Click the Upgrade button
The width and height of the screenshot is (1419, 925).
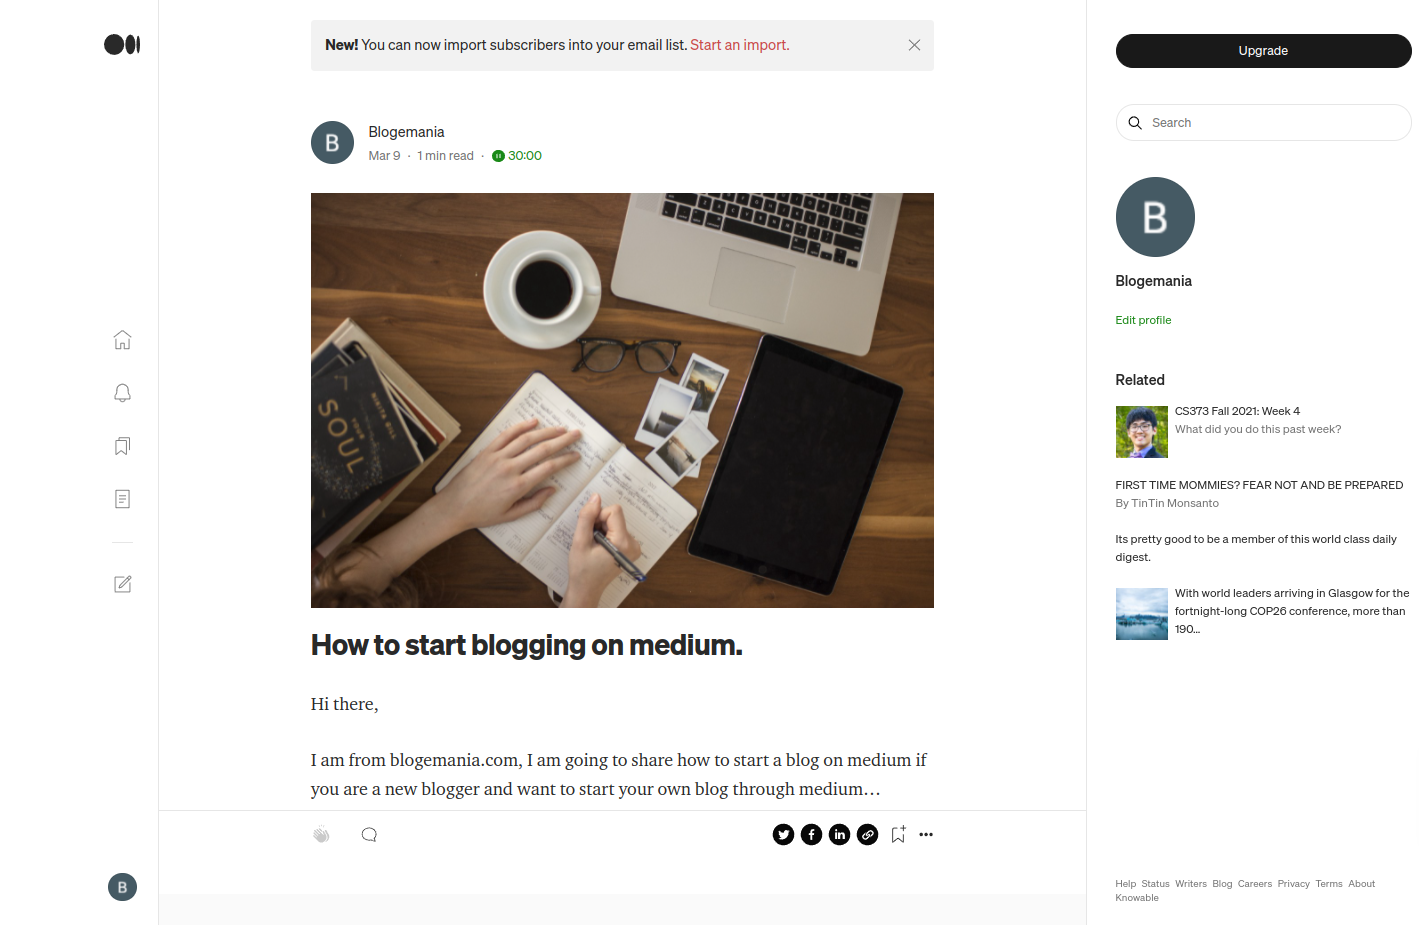click(1263, 51)
